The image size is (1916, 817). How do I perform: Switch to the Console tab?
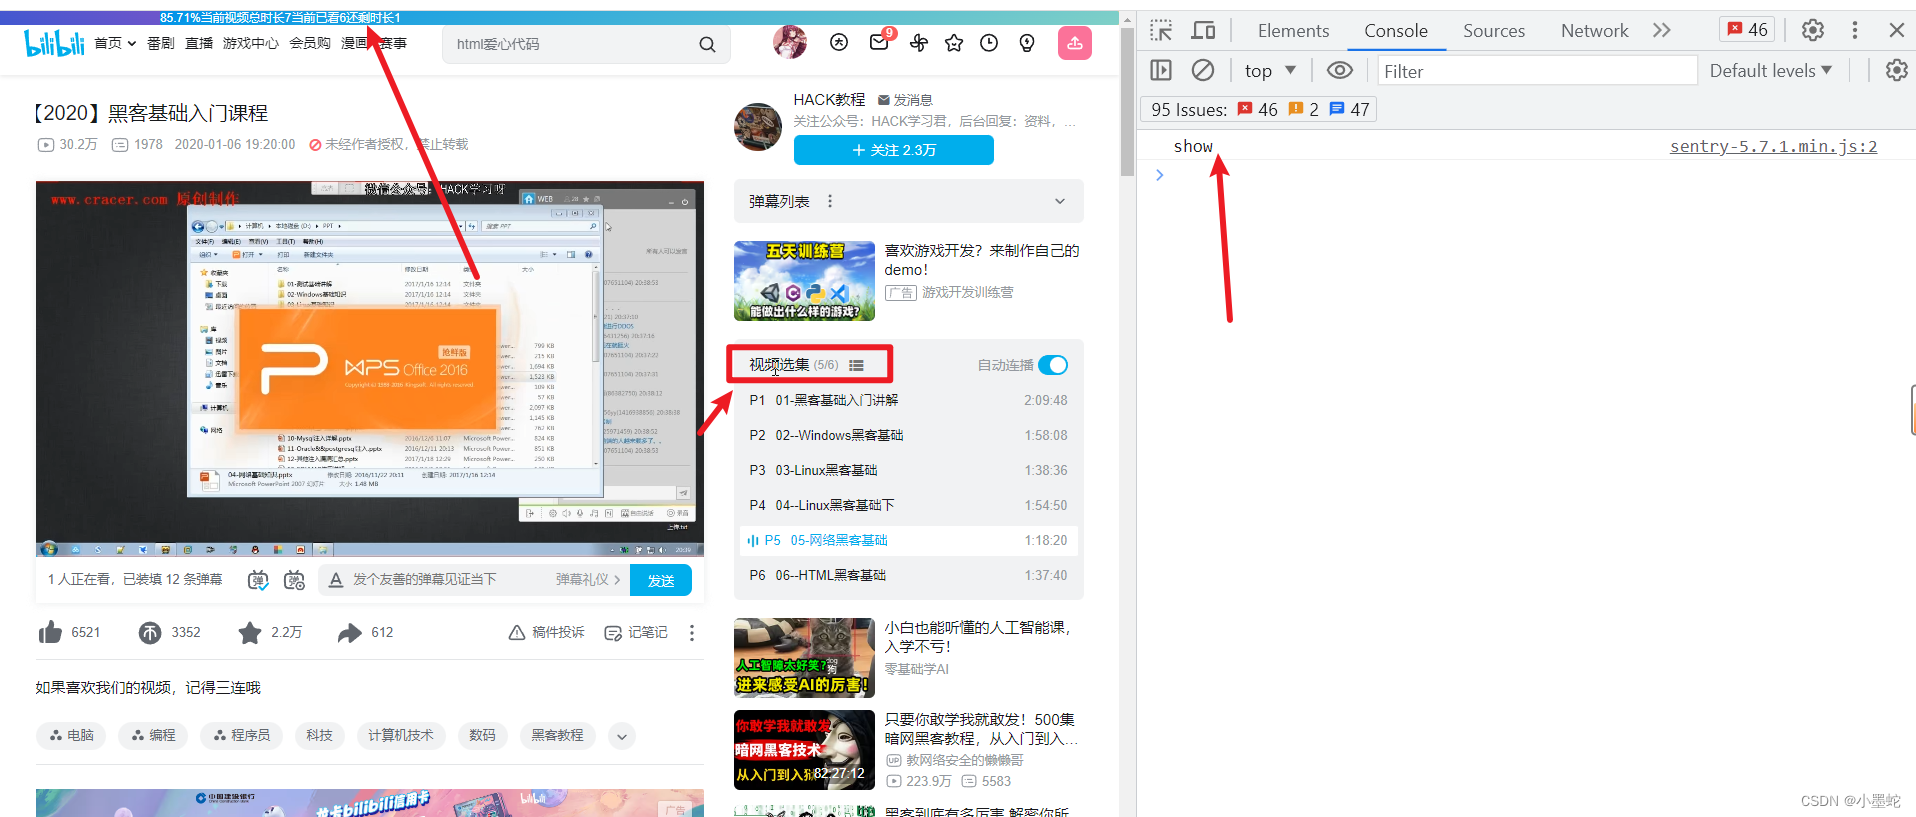pyautogui.click(x=1396, y=30)
